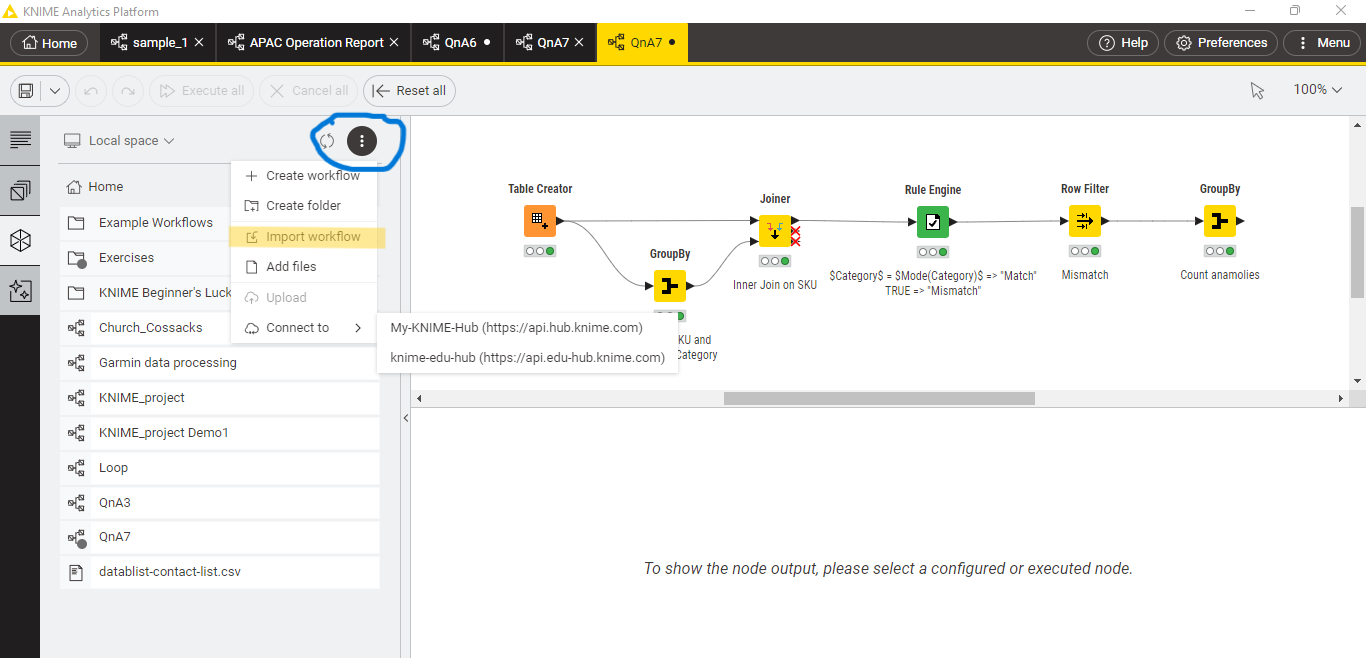Click the Rule Engine node icon
This screenshot has width=1366, height=658.
[932, 221]
